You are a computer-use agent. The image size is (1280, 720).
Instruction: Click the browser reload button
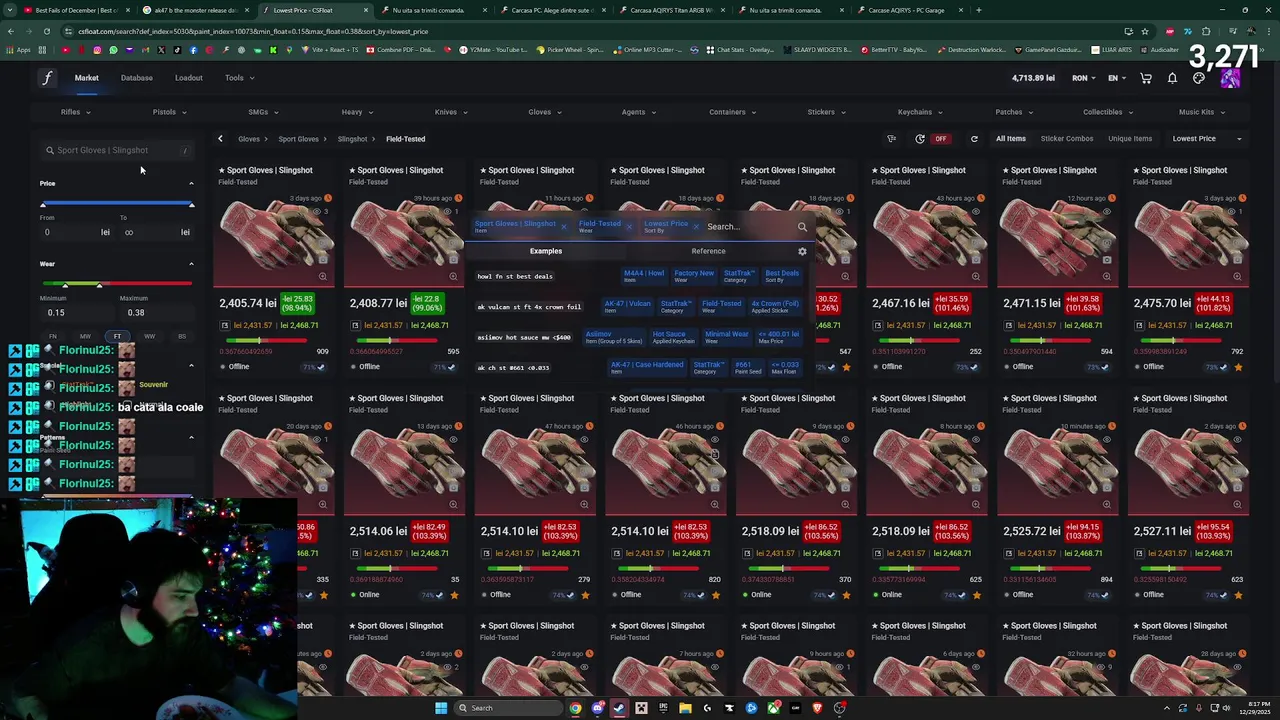[46, 31]
